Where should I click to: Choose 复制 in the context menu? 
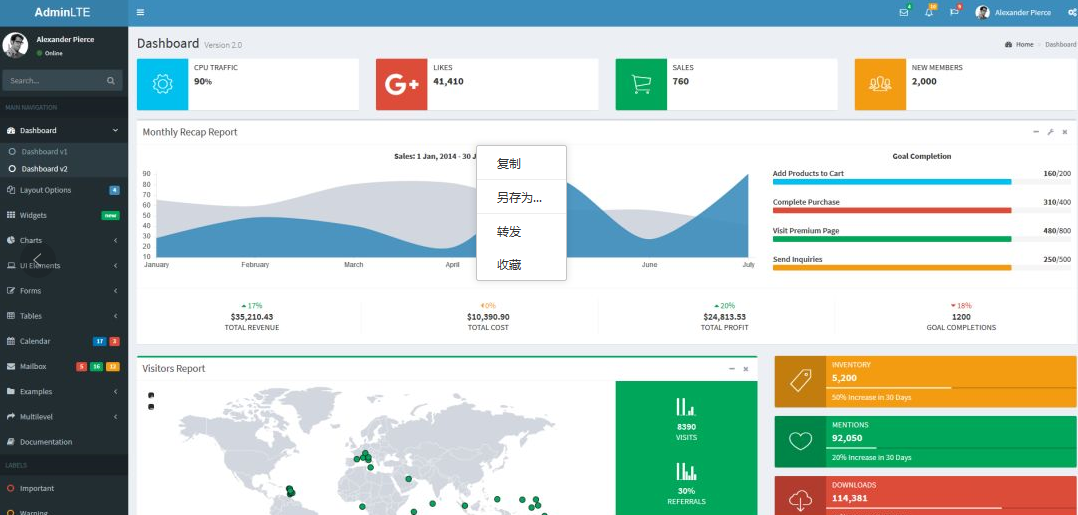509,164
